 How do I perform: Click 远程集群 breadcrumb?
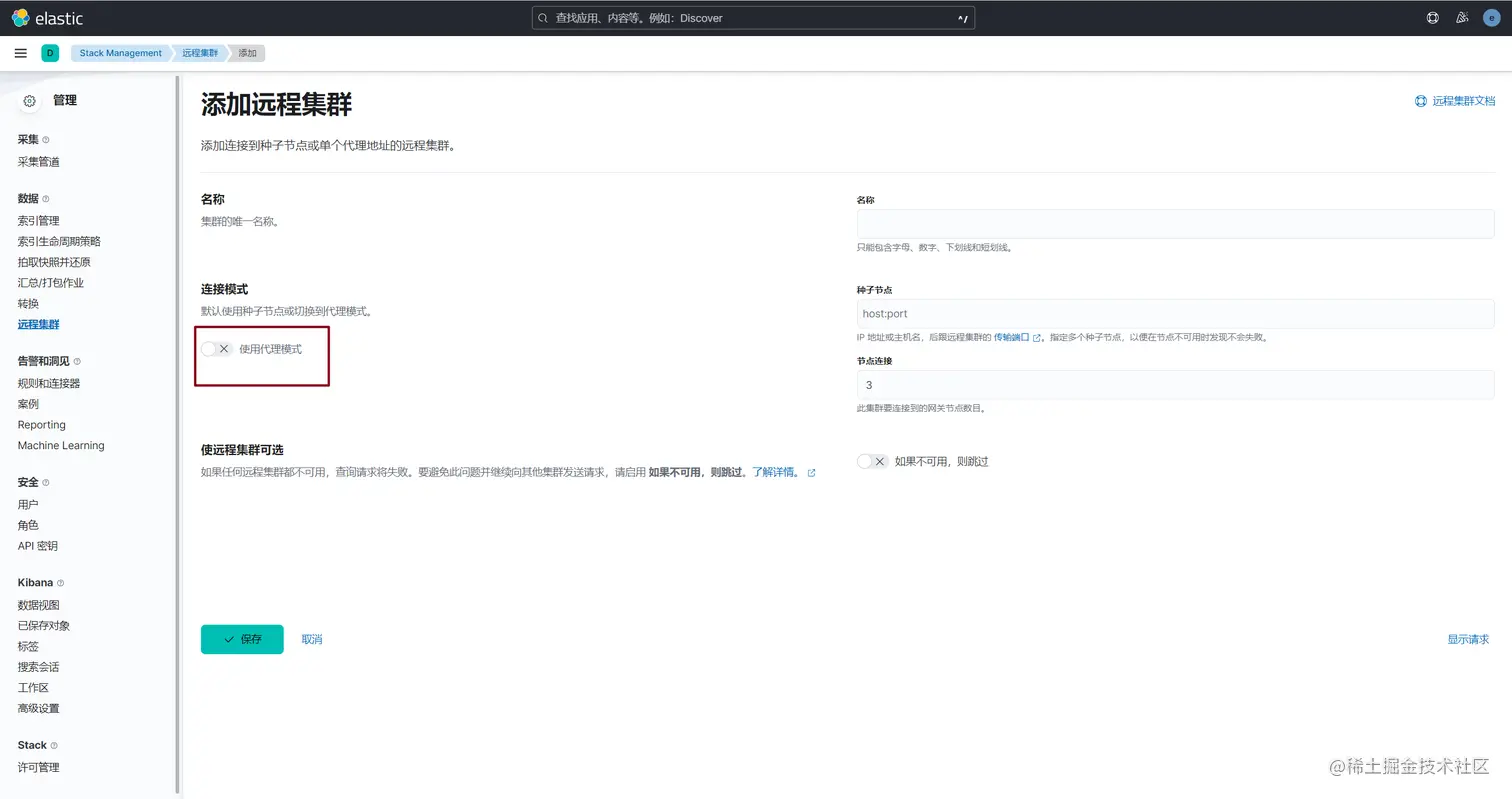point(200,53)
